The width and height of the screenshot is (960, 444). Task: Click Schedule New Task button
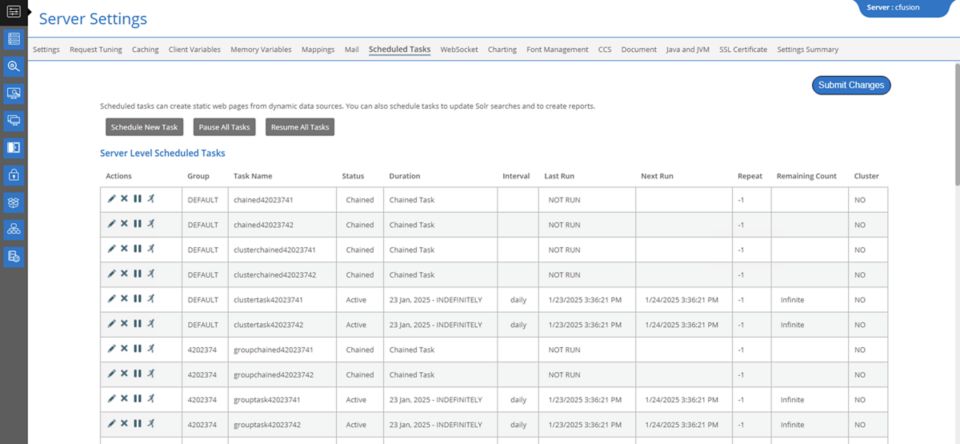point(144,127)
